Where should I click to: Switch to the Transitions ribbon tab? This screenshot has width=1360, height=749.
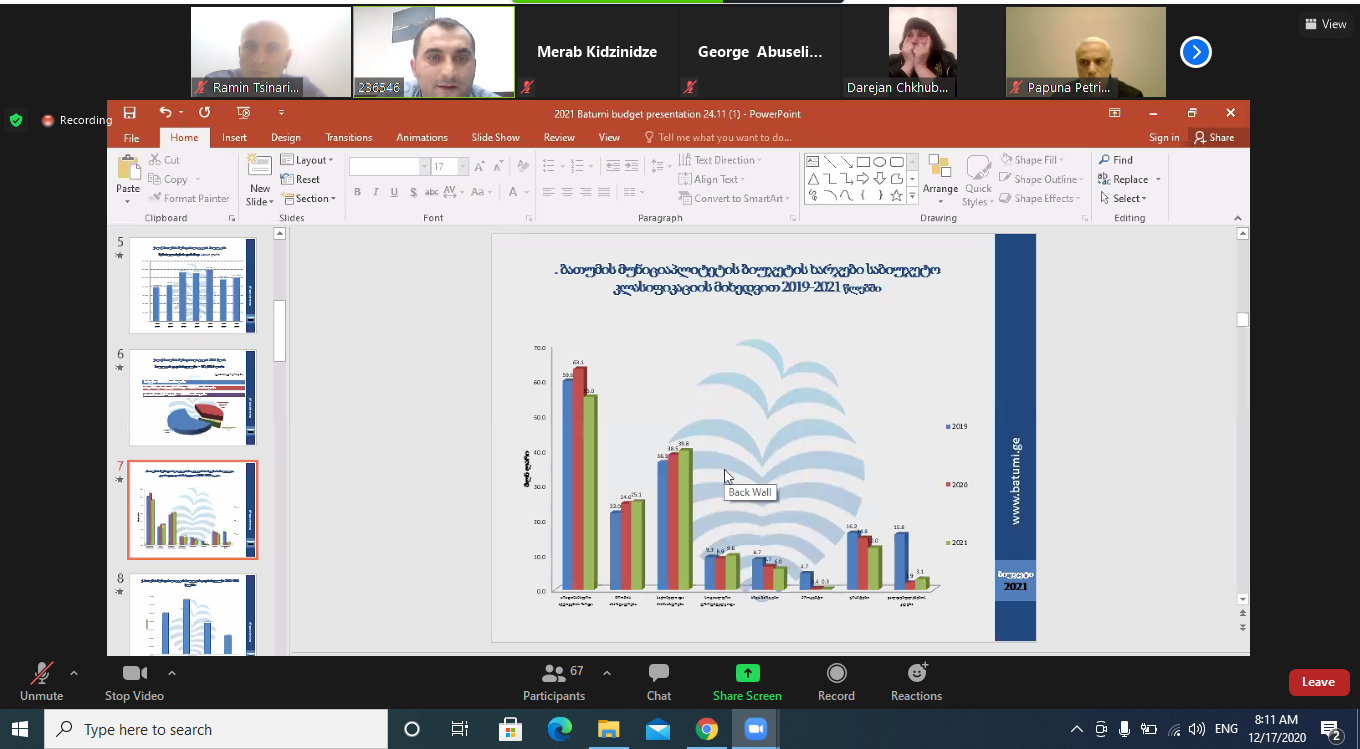[x=348, y=138]
